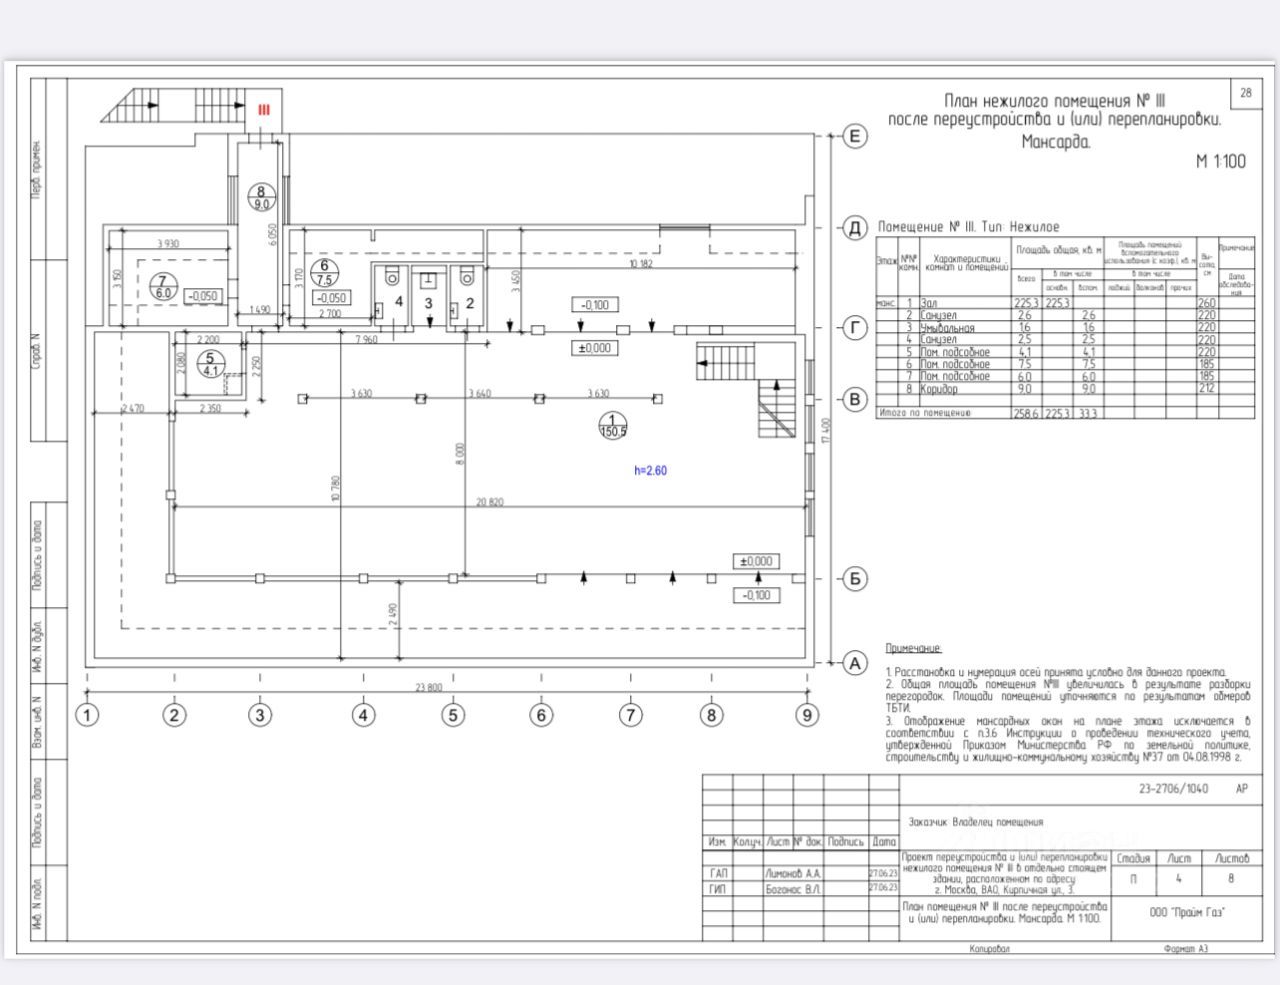The height and width of the screenshot is (985, 1280).
Task: Click grid axis bubble number 9
Action: coord(807,715)
